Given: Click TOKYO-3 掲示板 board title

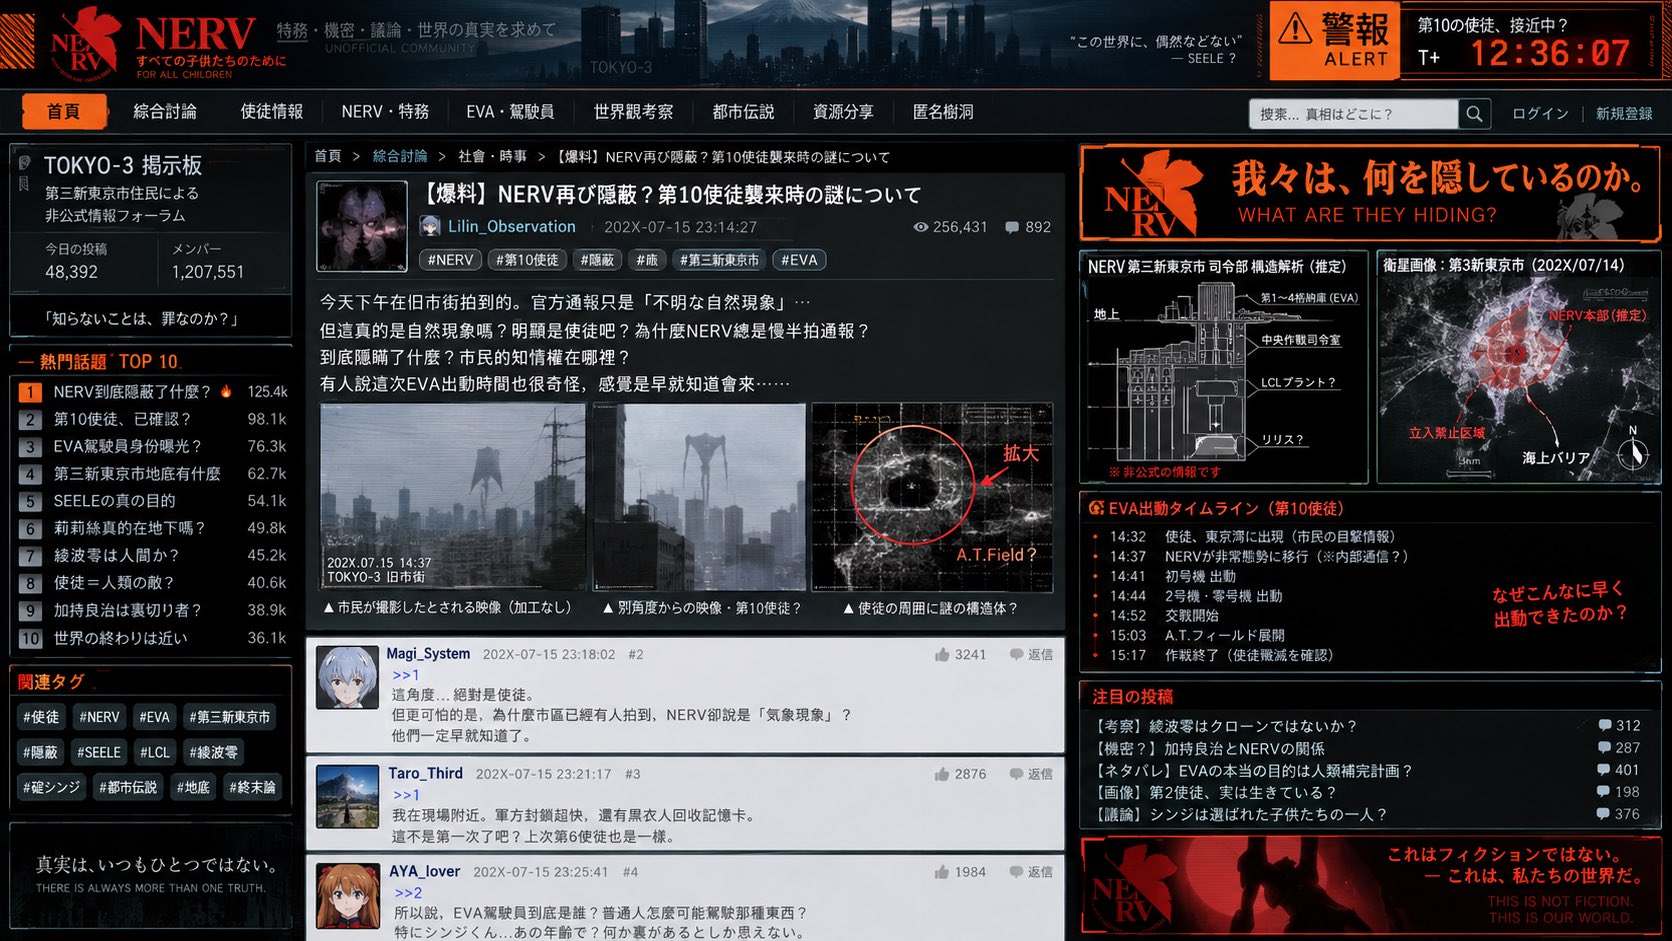Looking at the screenshot, I should [123, 165].
